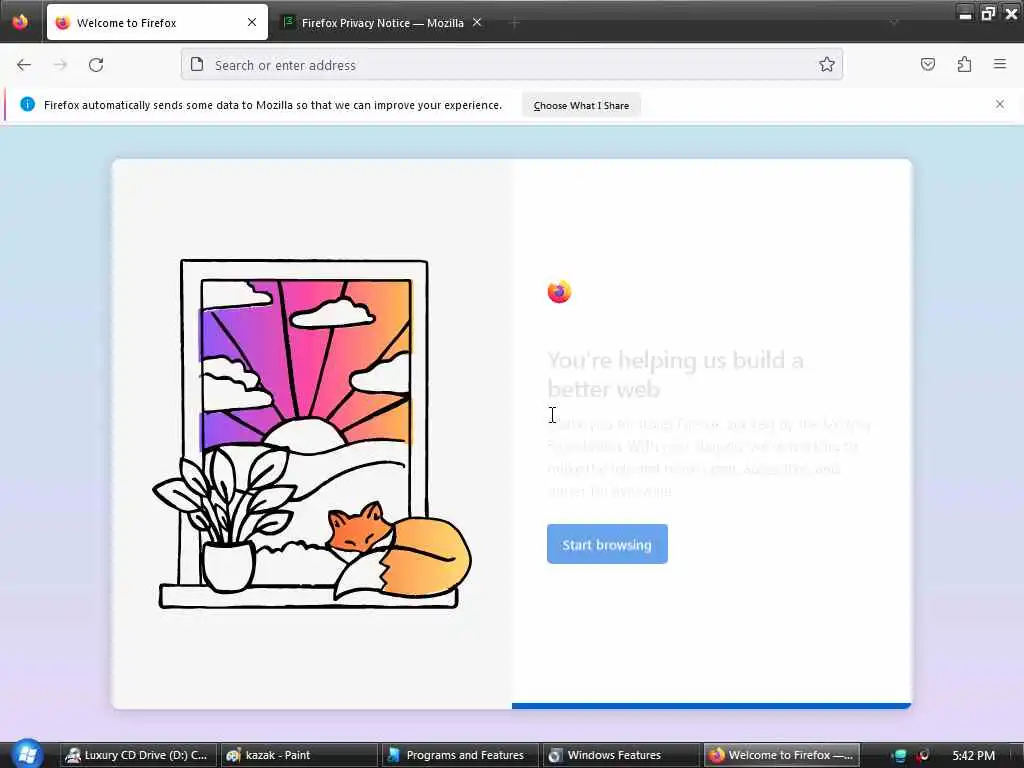The image size is (1024, 768).
Task: Open the Windows Start orb
Action: (27, 754)
